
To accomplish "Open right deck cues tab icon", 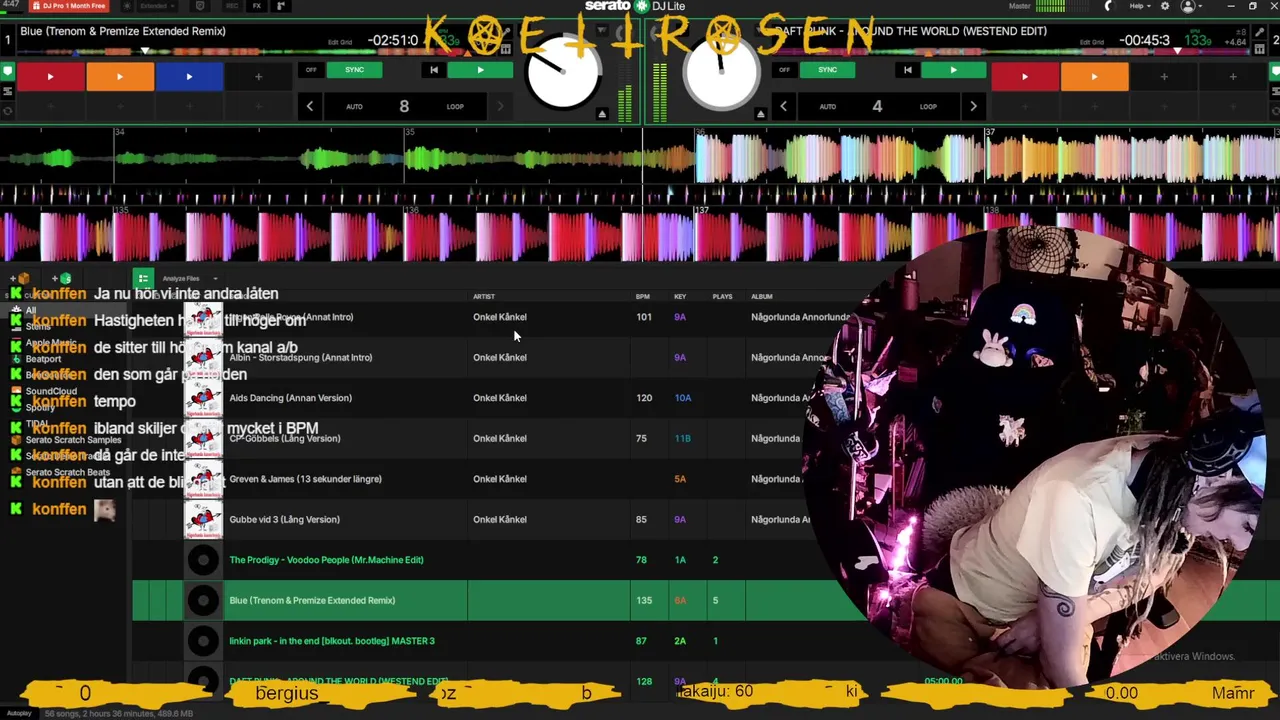I will 1274,71.
